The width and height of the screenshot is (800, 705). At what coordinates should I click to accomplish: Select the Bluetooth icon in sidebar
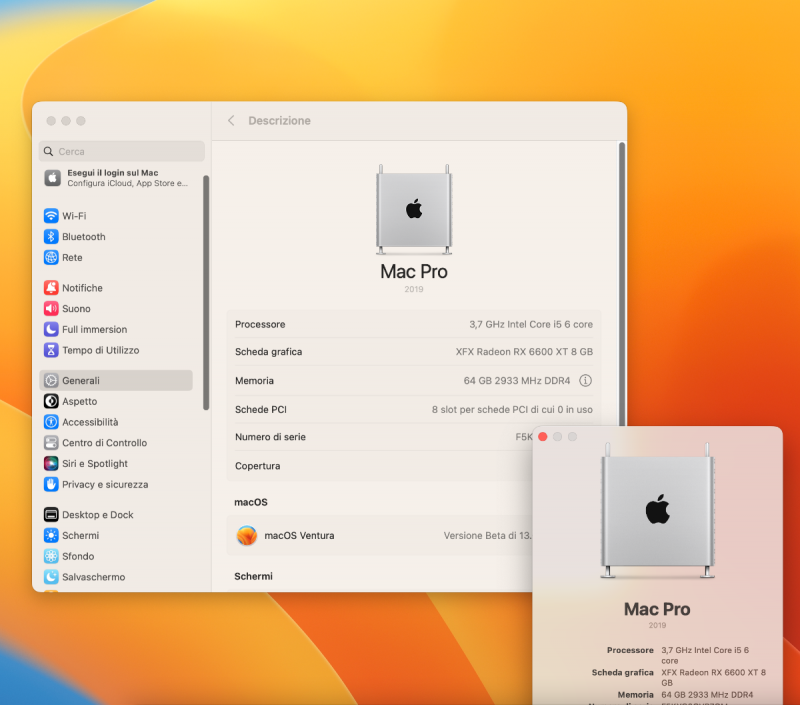[51, 237]
